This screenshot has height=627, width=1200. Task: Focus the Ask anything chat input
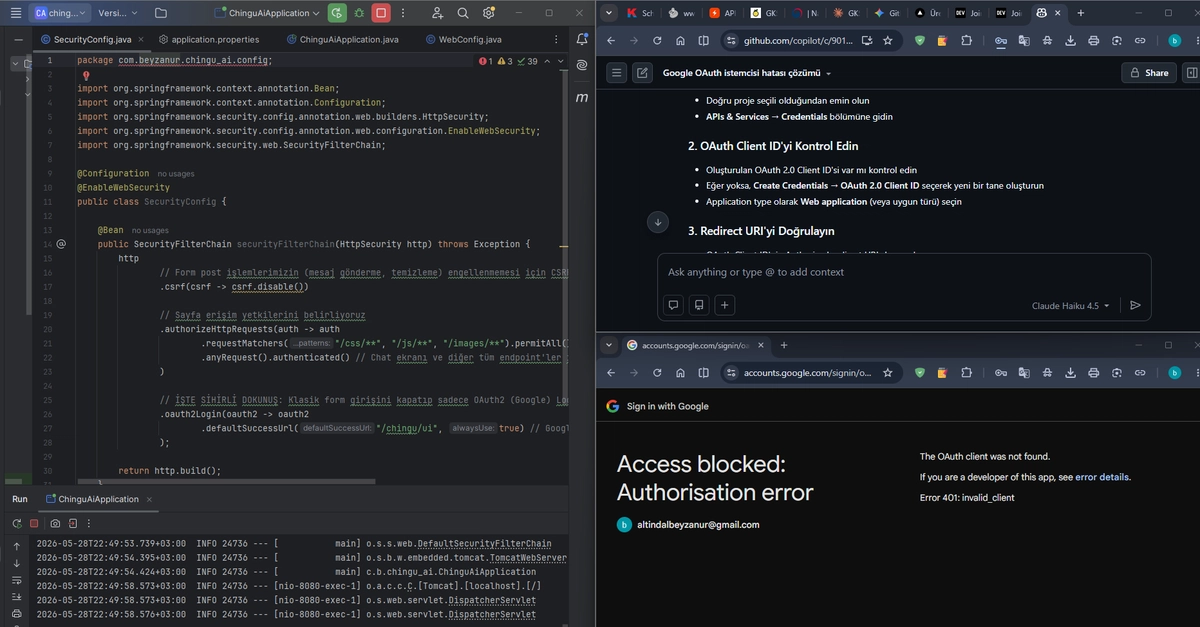point(903,272)
